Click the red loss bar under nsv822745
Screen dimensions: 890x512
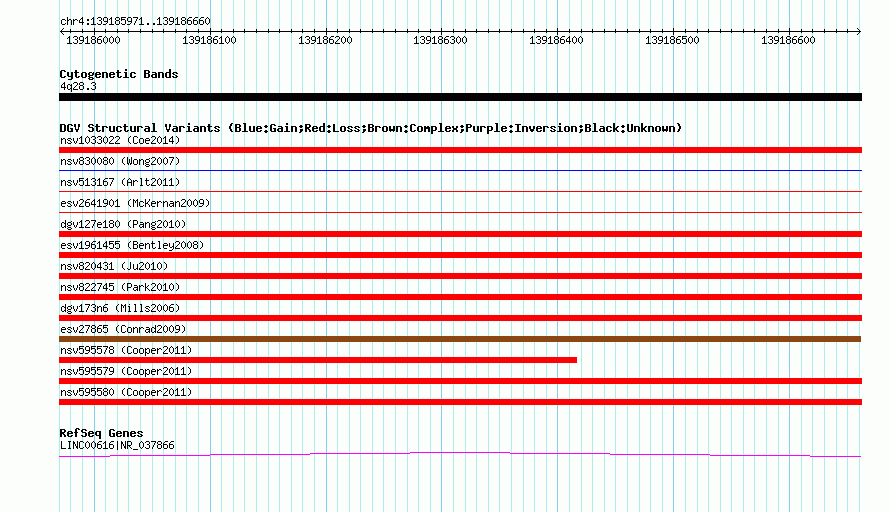(460, 297)
